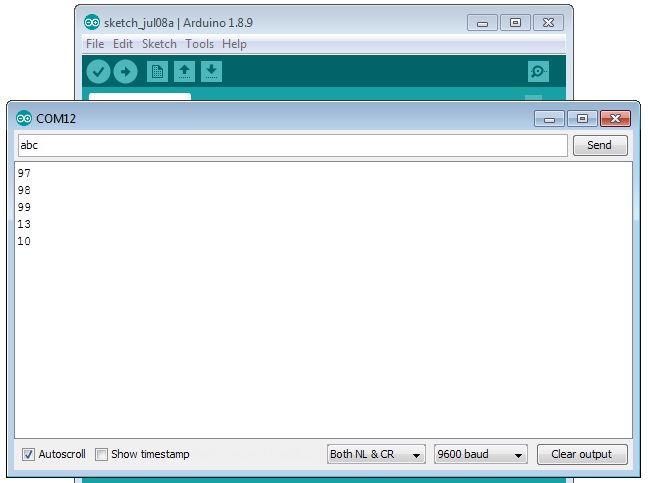Click the 'sketch_jul08a | Arduino 1.8.9' title text
The height and width of the screenshot is (483, 648).
(178, 23)
